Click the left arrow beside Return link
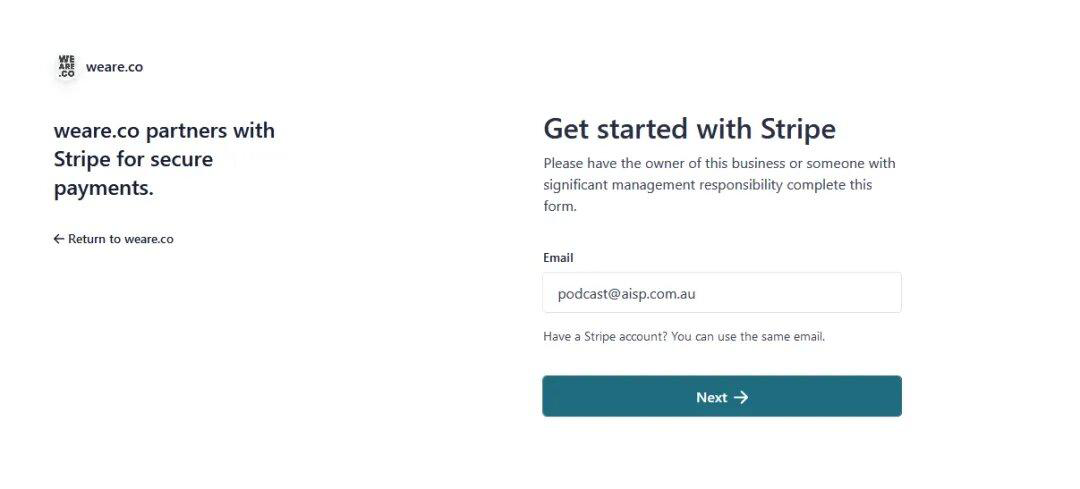 [x=59, y=239]
